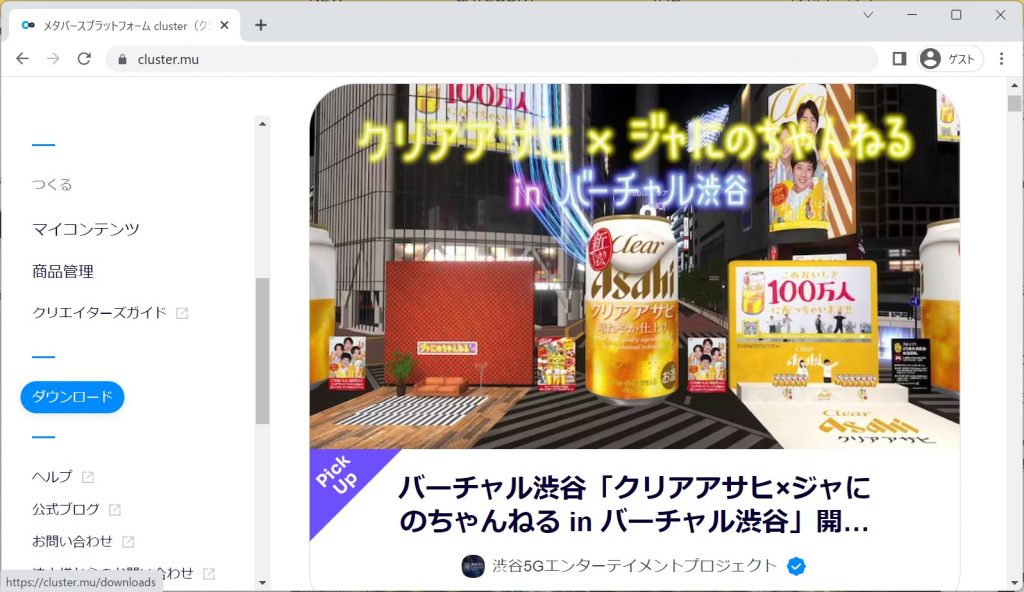Click the organizer avatar icon
Screen dimensions: 1024x592
click(x=473, y=566)
